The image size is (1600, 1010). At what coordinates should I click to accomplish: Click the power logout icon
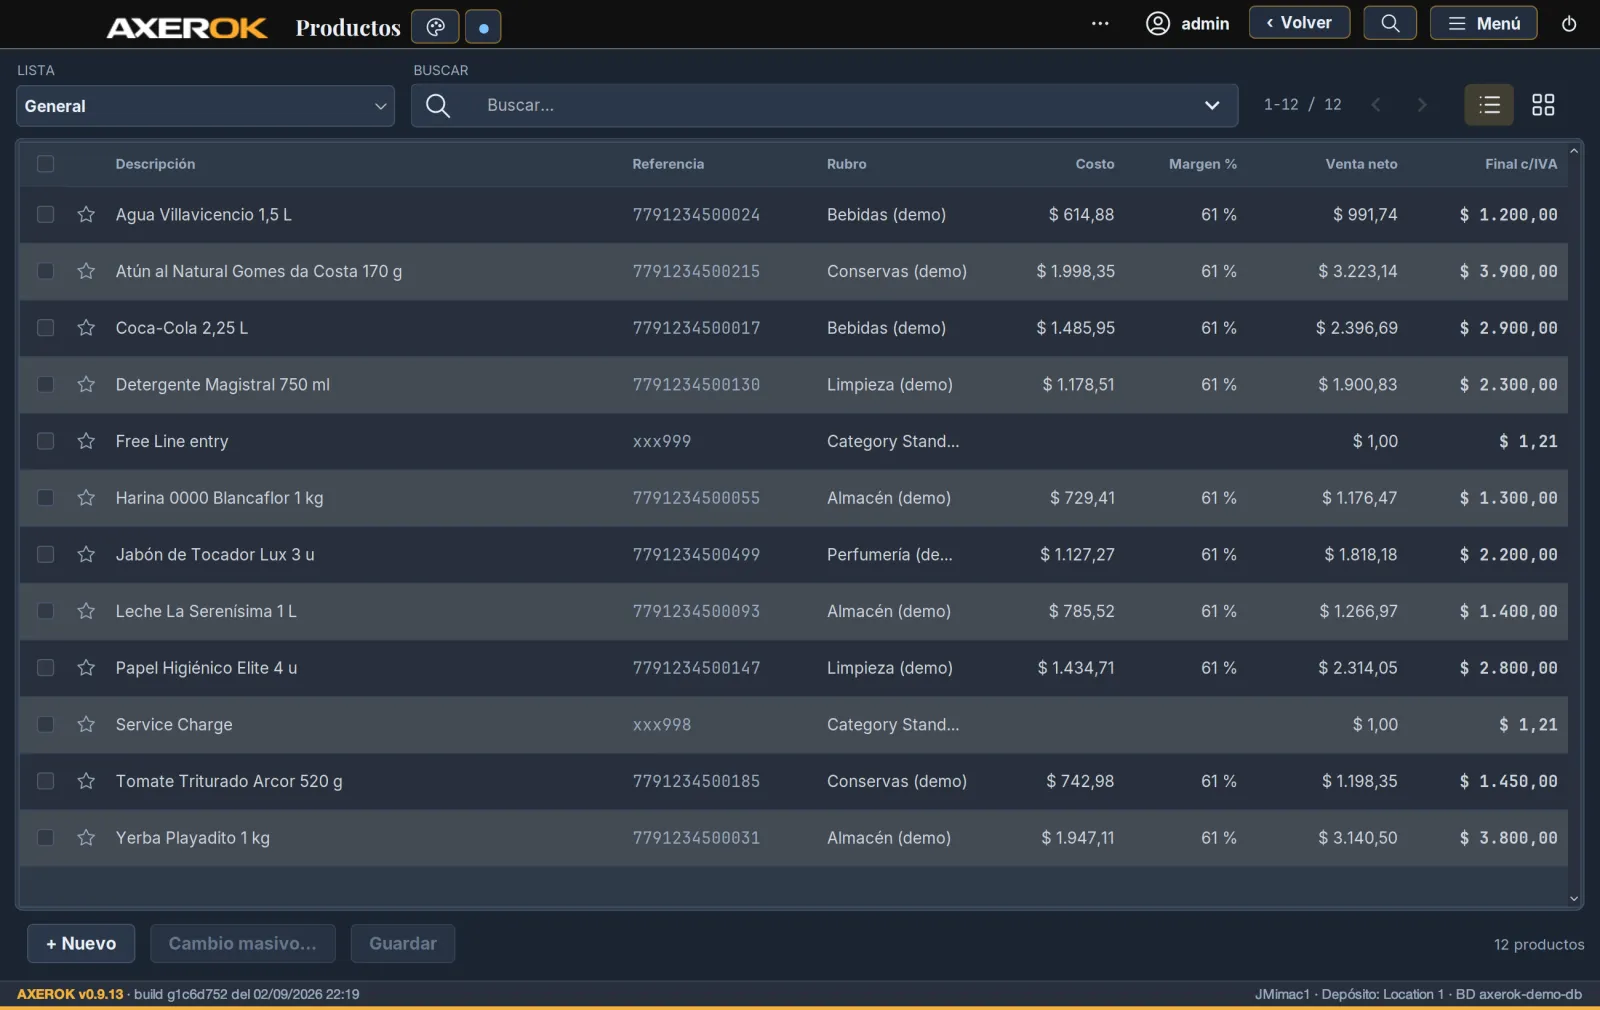1569,24
